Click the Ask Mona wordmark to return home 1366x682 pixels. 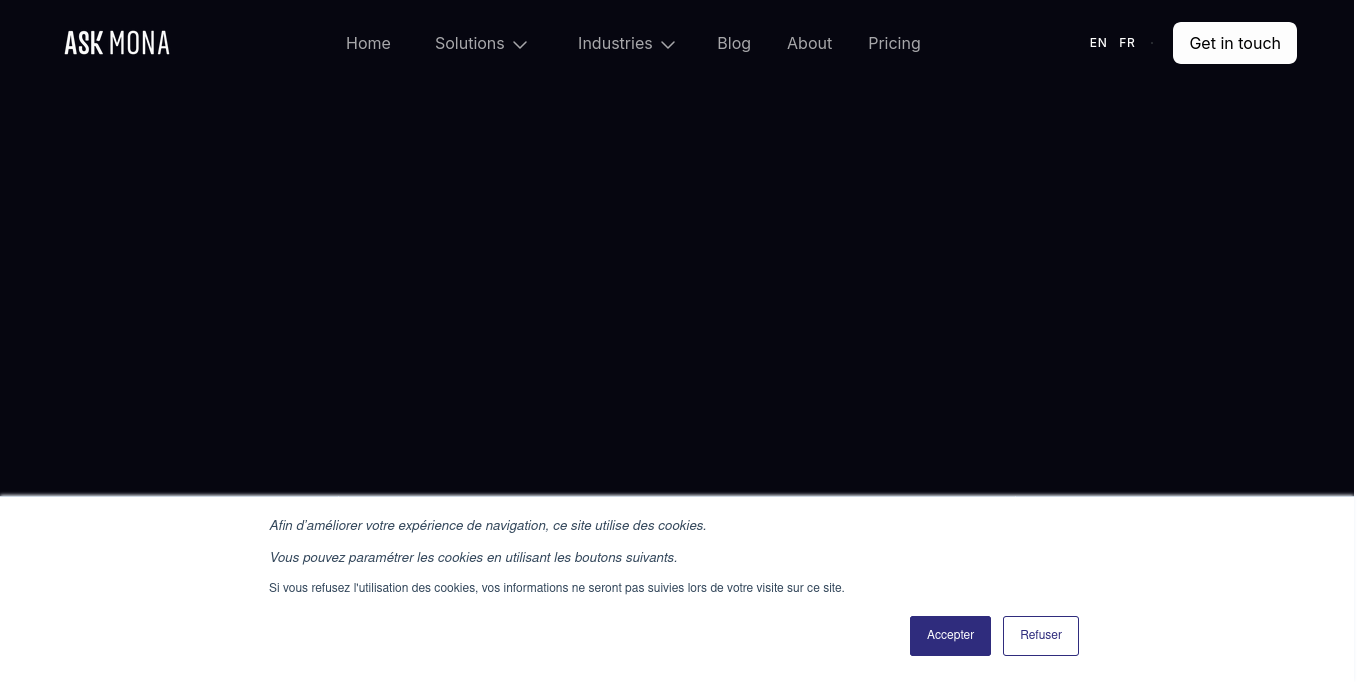[x=116, y=42]
